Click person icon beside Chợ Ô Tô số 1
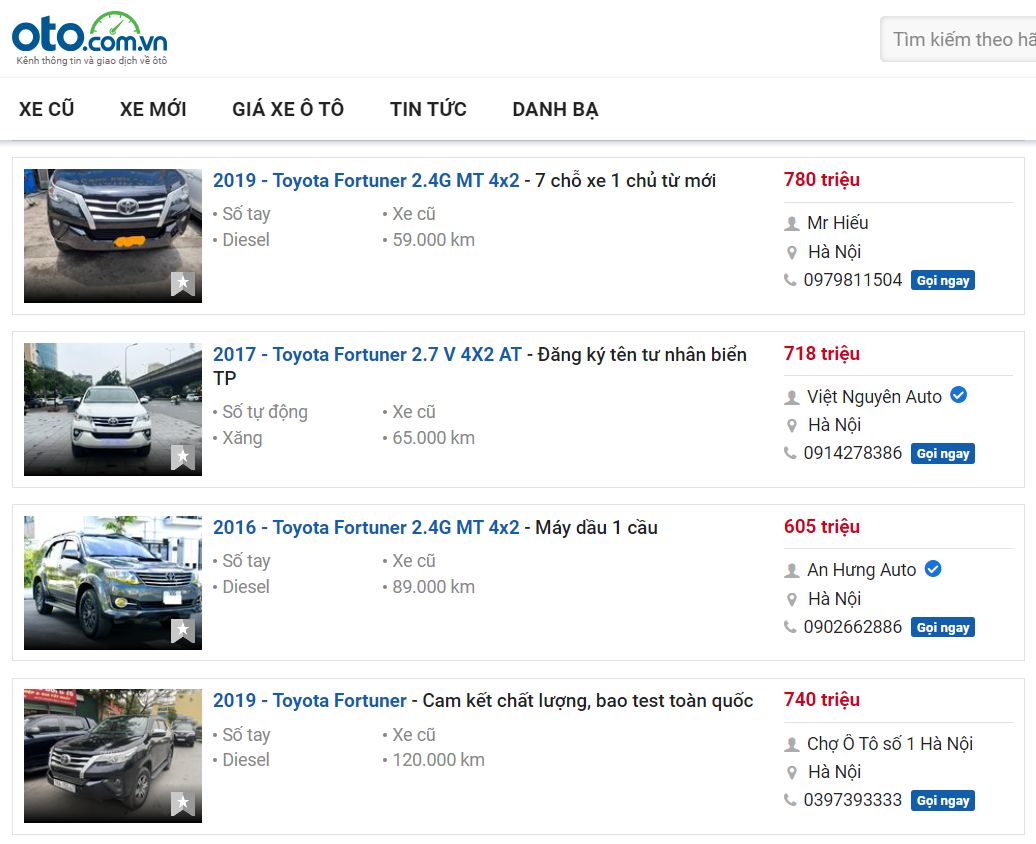Viewport: 1036px width, 844px height. pos(792,745)
